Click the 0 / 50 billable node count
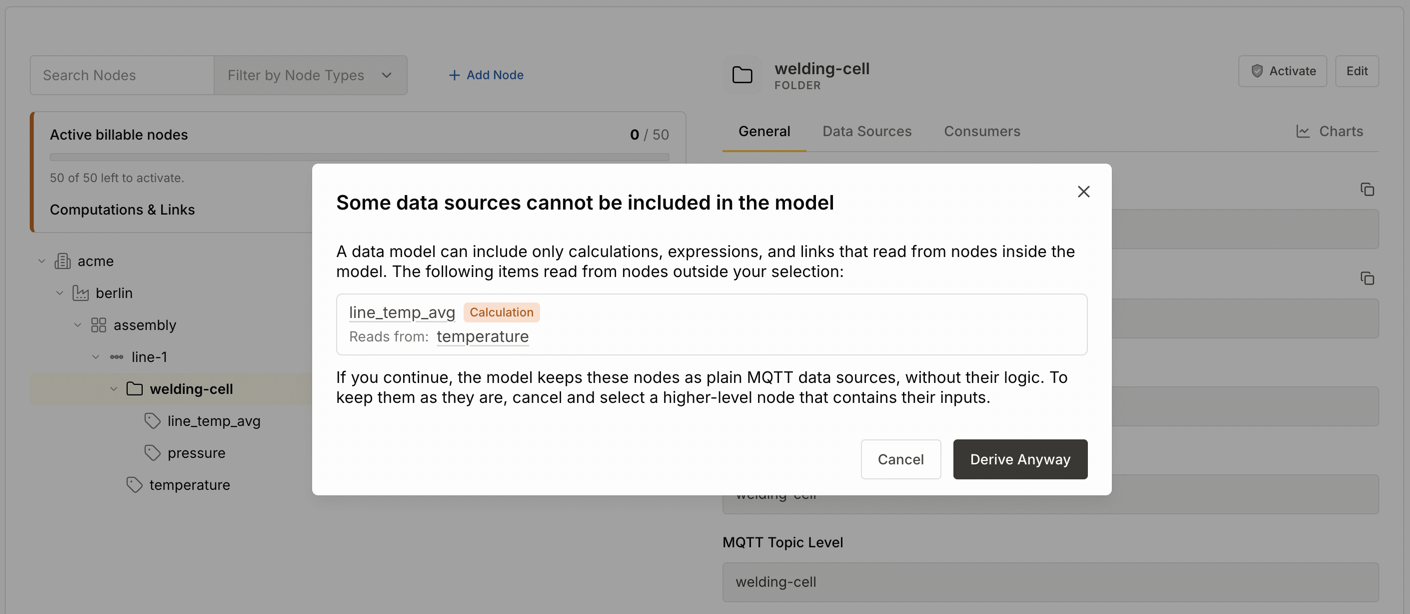 650,135
